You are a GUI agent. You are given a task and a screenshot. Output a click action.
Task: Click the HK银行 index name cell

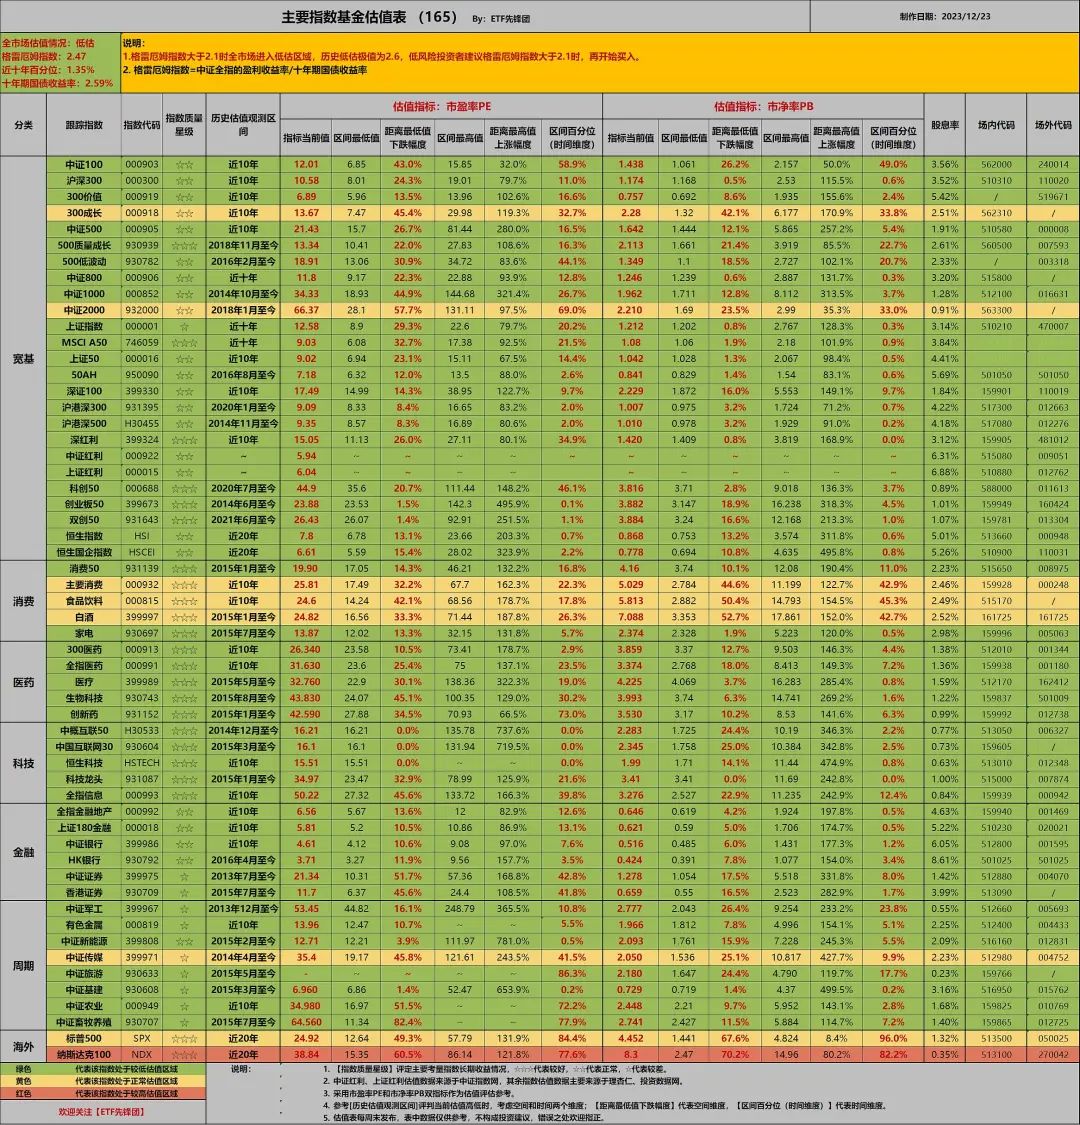click(84, 860)
